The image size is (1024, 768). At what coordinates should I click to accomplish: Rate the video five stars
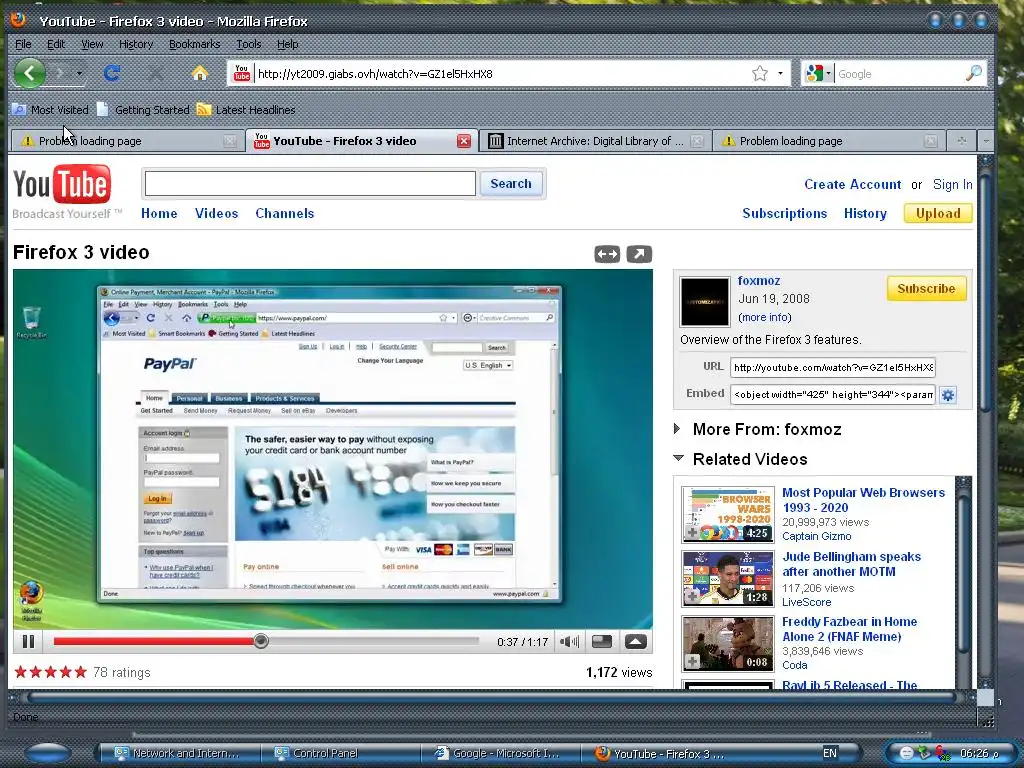80,672
